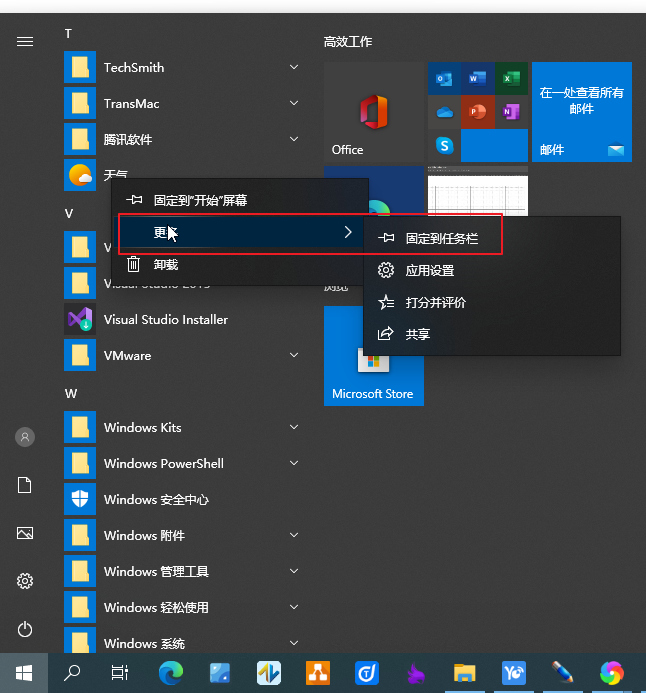Open the Office tile

pyautogui.click(x=374, y=111)
